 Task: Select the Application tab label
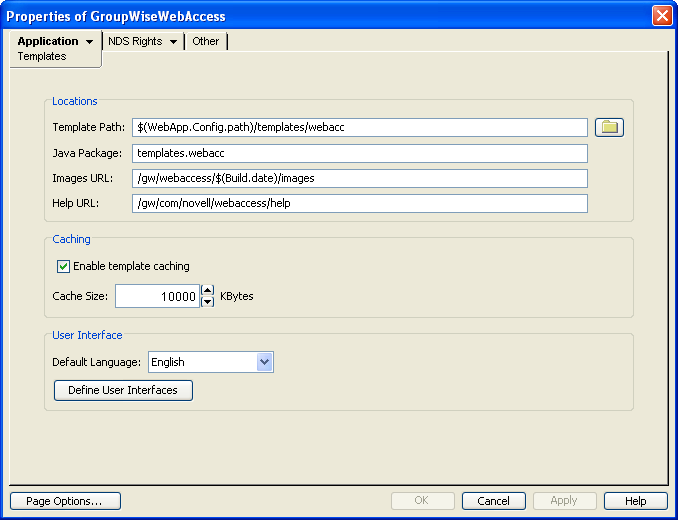[48, 41]
